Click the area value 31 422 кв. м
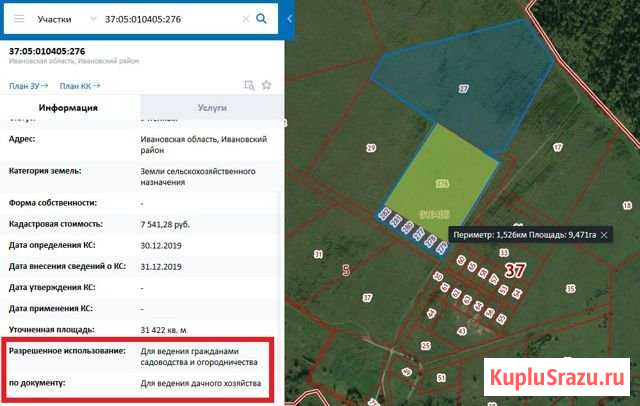 [163, 330]
